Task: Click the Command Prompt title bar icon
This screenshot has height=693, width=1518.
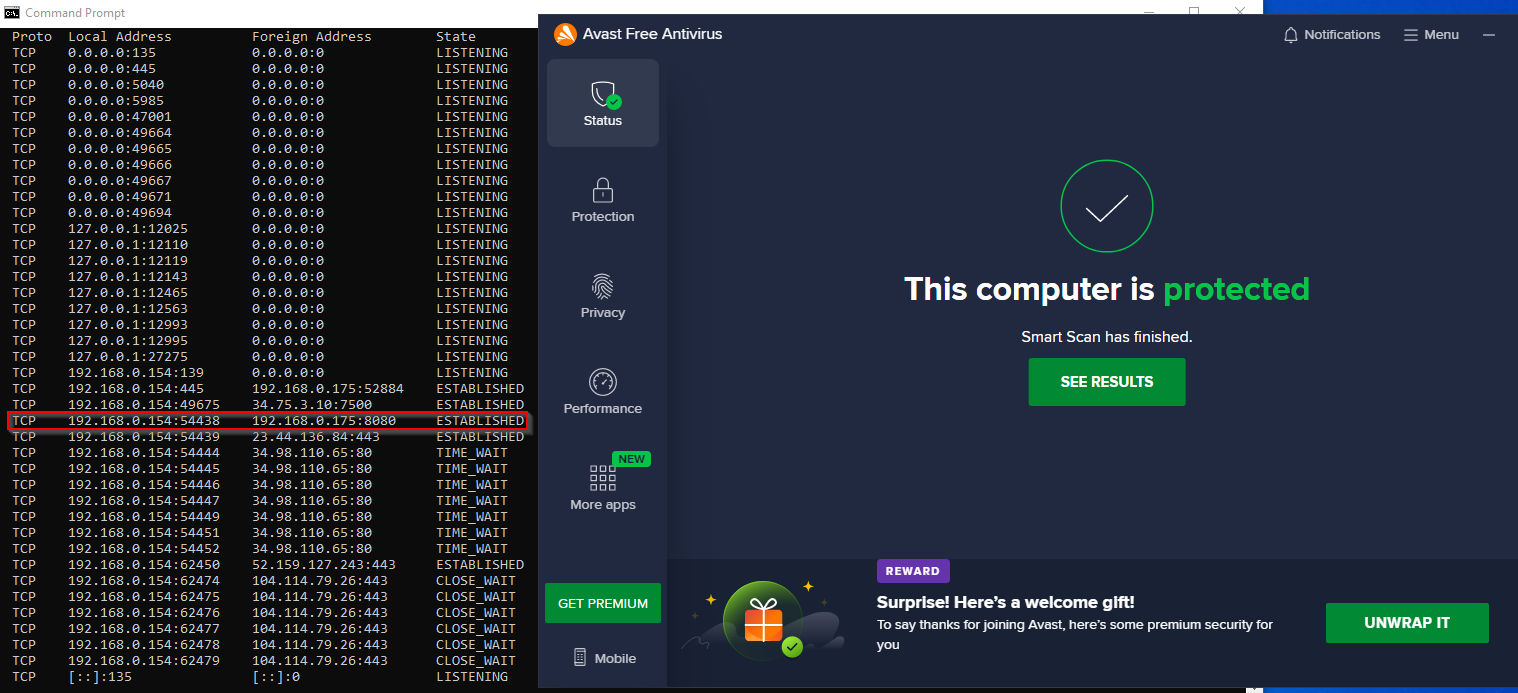Action: [12, 12]
